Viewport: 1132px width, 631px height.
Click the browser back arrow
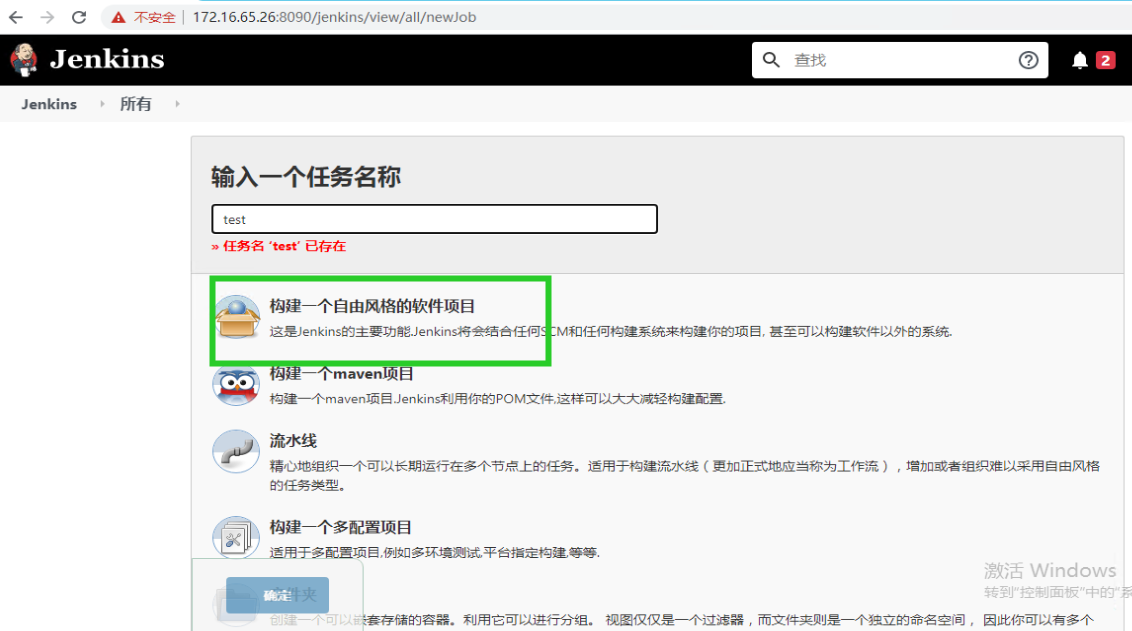(16, 17)
